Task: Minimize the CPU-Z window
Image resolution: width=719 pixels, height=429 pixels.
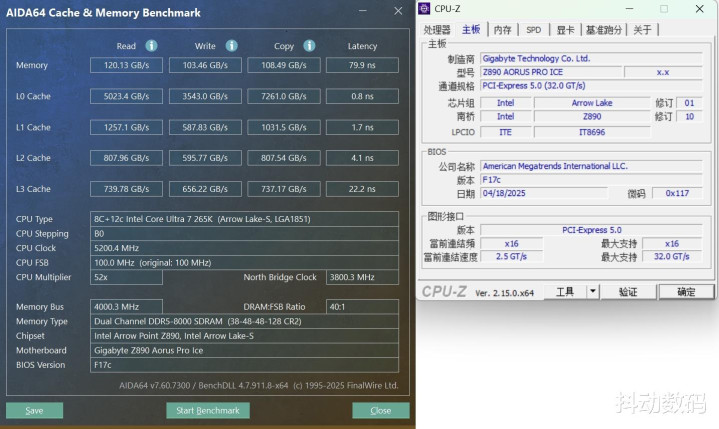Action: coord(630,9)
